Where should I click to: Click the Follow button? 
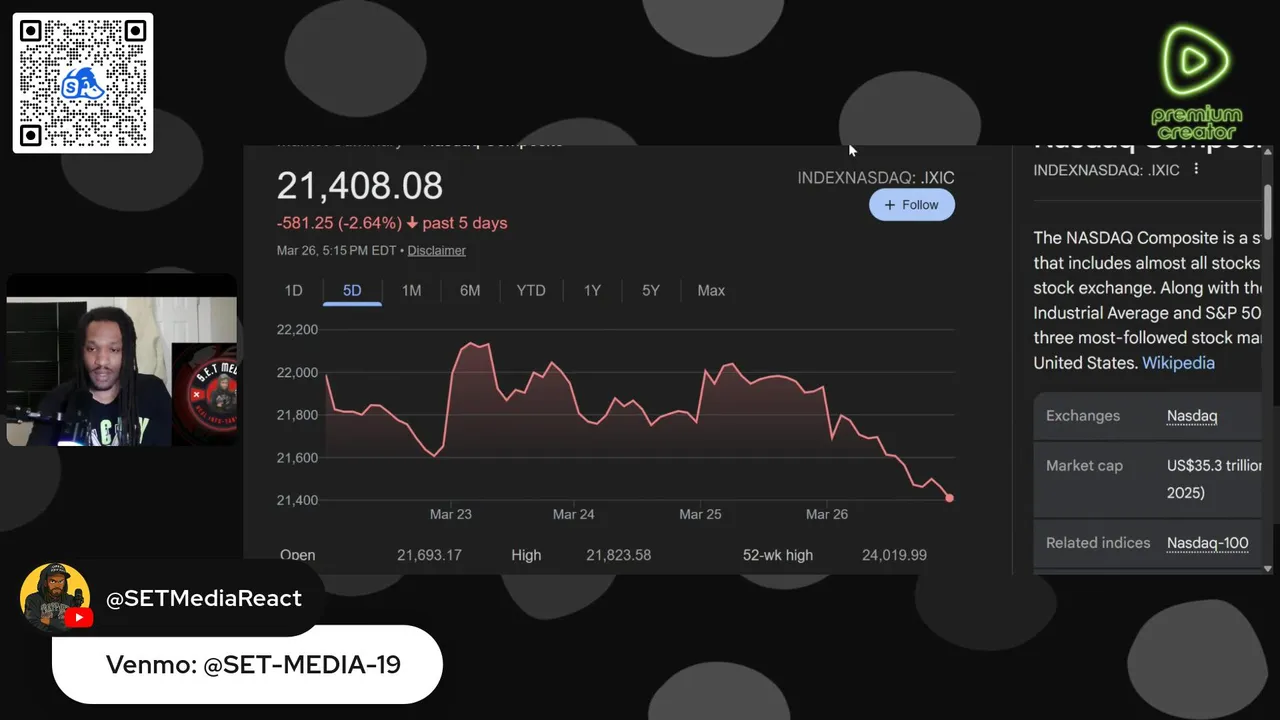[x=912, y=205]
